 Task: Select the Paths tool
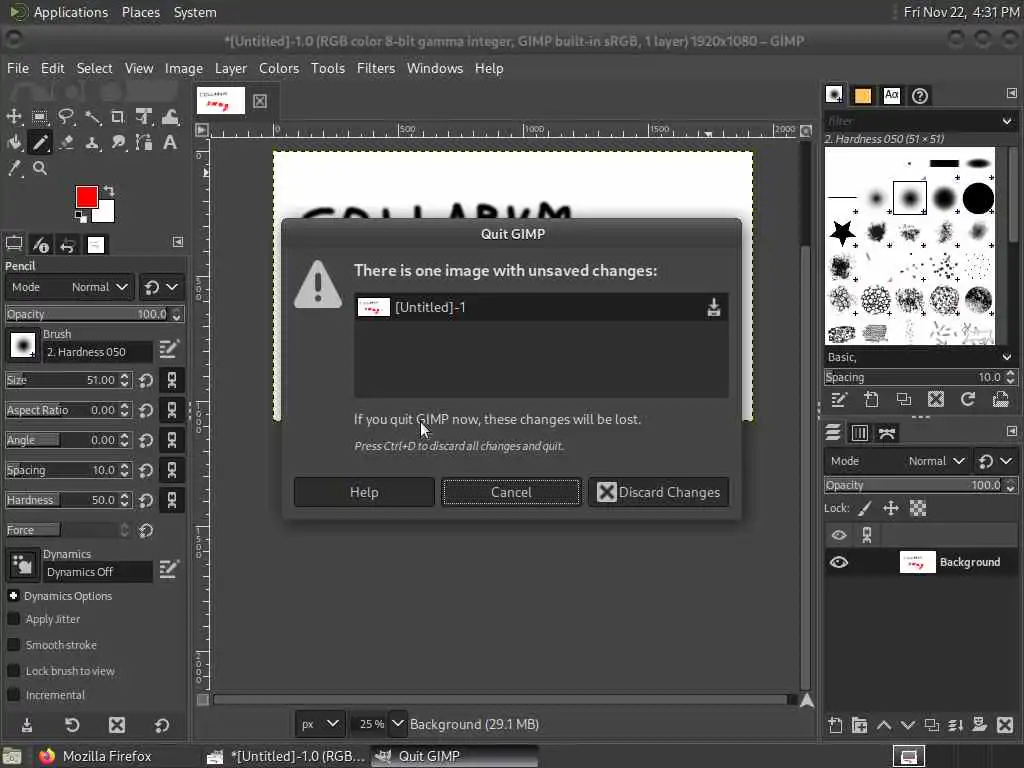144,142
